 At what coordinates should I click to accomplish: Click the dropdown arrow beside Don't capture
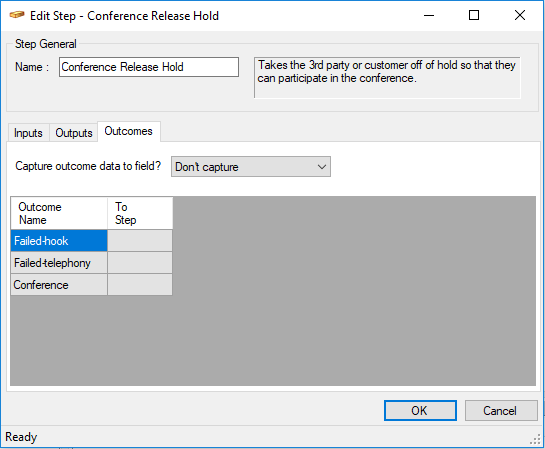click(322, 167)
